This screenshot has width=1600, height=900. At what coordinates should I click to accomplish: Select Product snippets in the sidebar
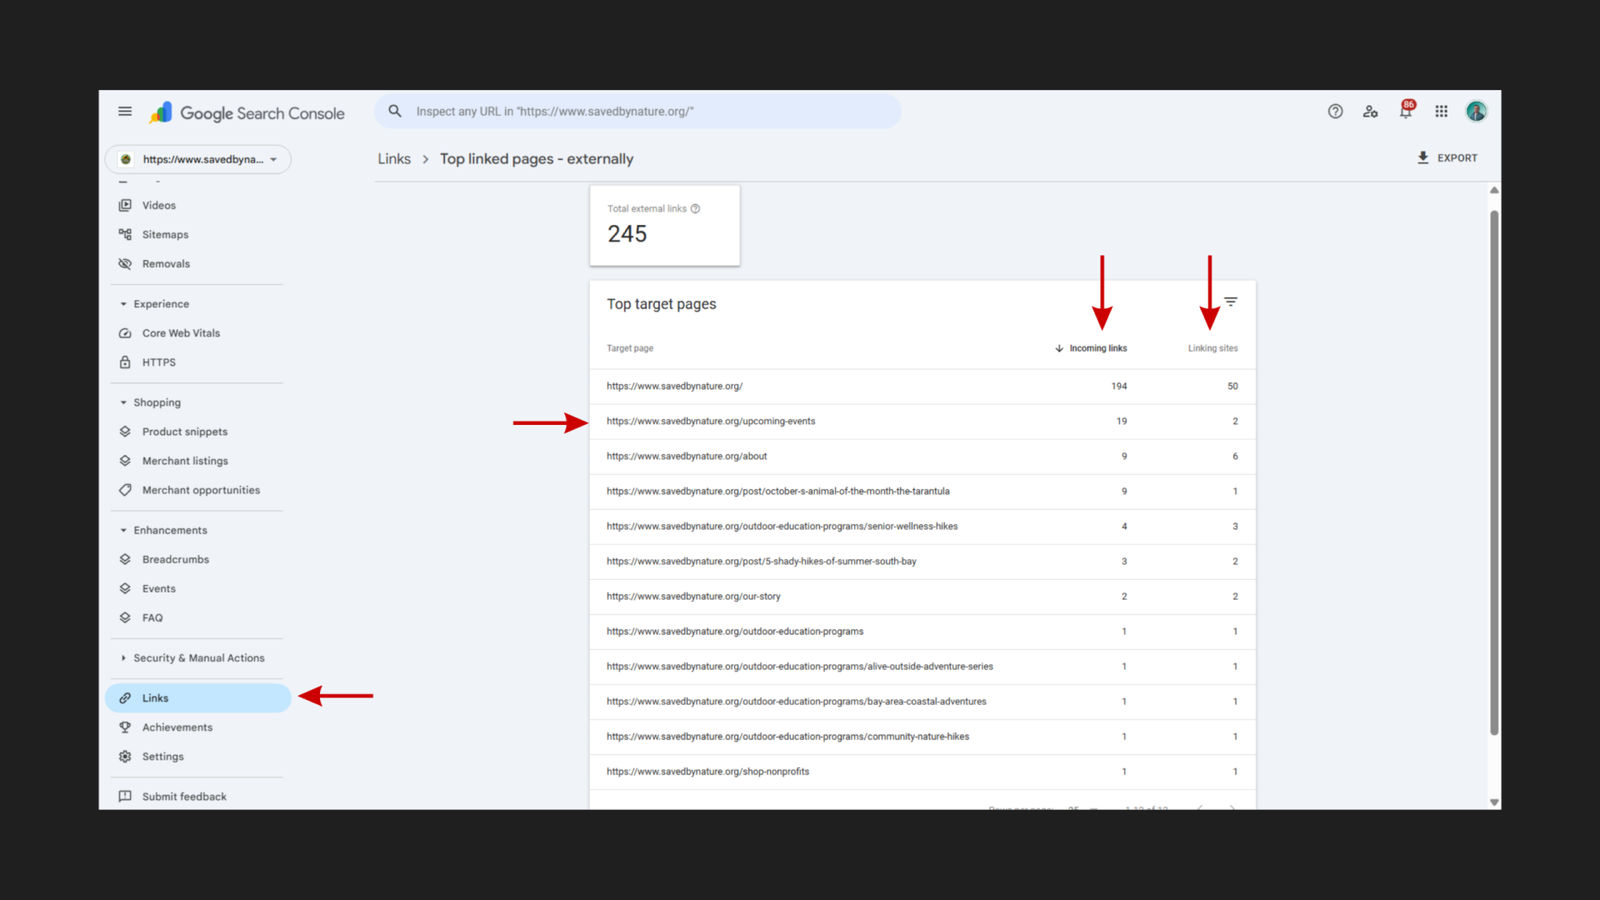(185, 431)
